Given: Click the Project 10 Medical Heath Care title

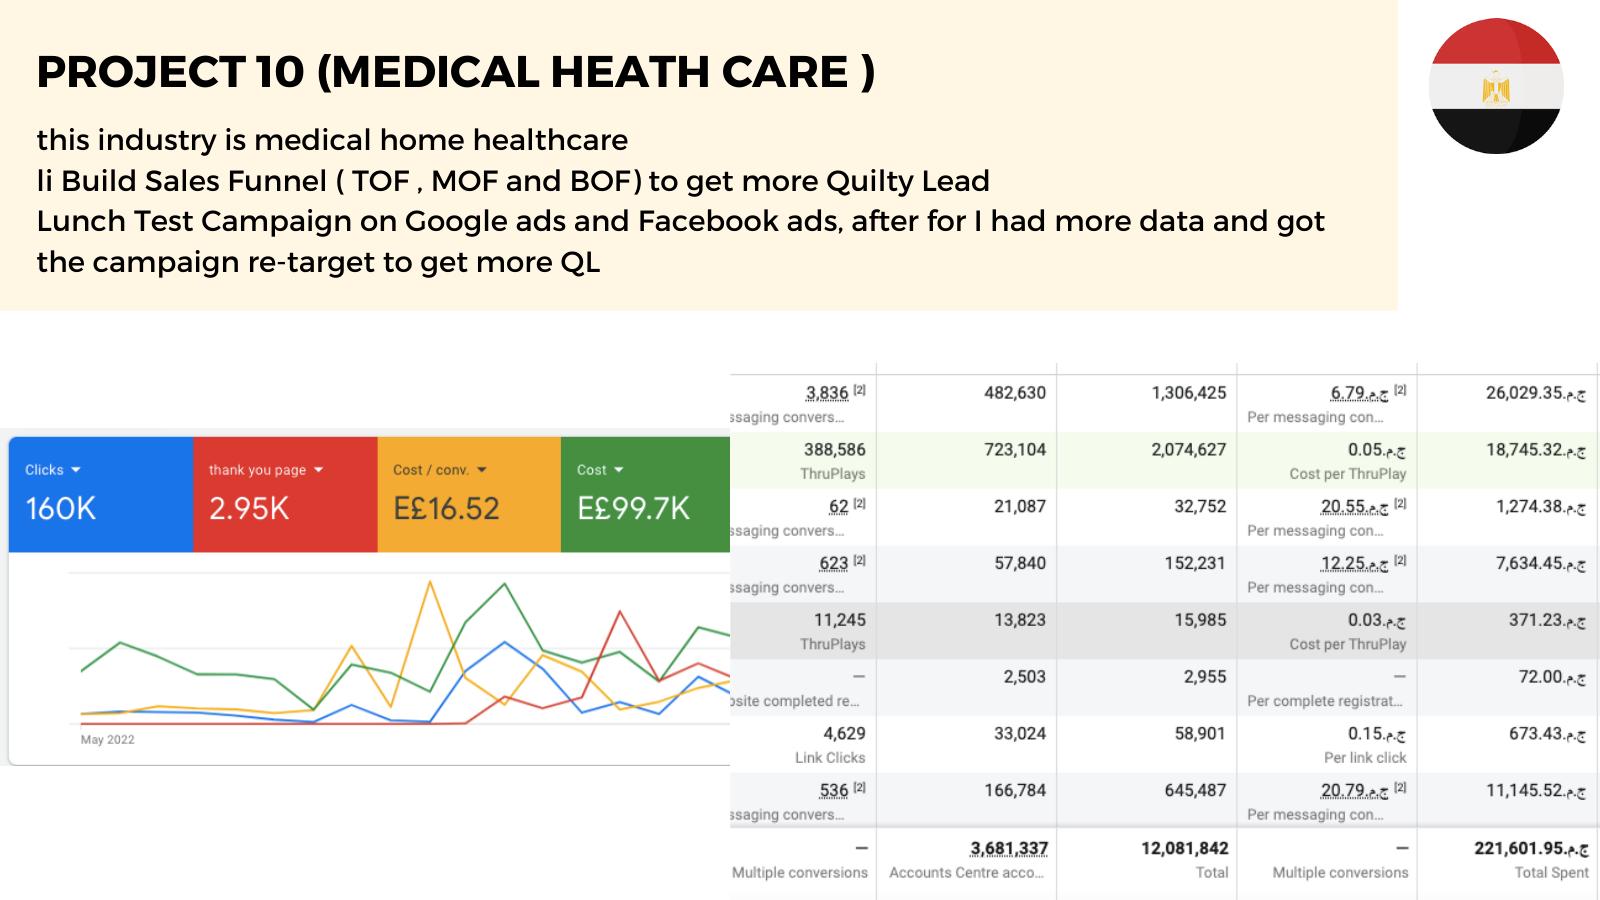Looking at the screenshot, I should coord(456,72).
